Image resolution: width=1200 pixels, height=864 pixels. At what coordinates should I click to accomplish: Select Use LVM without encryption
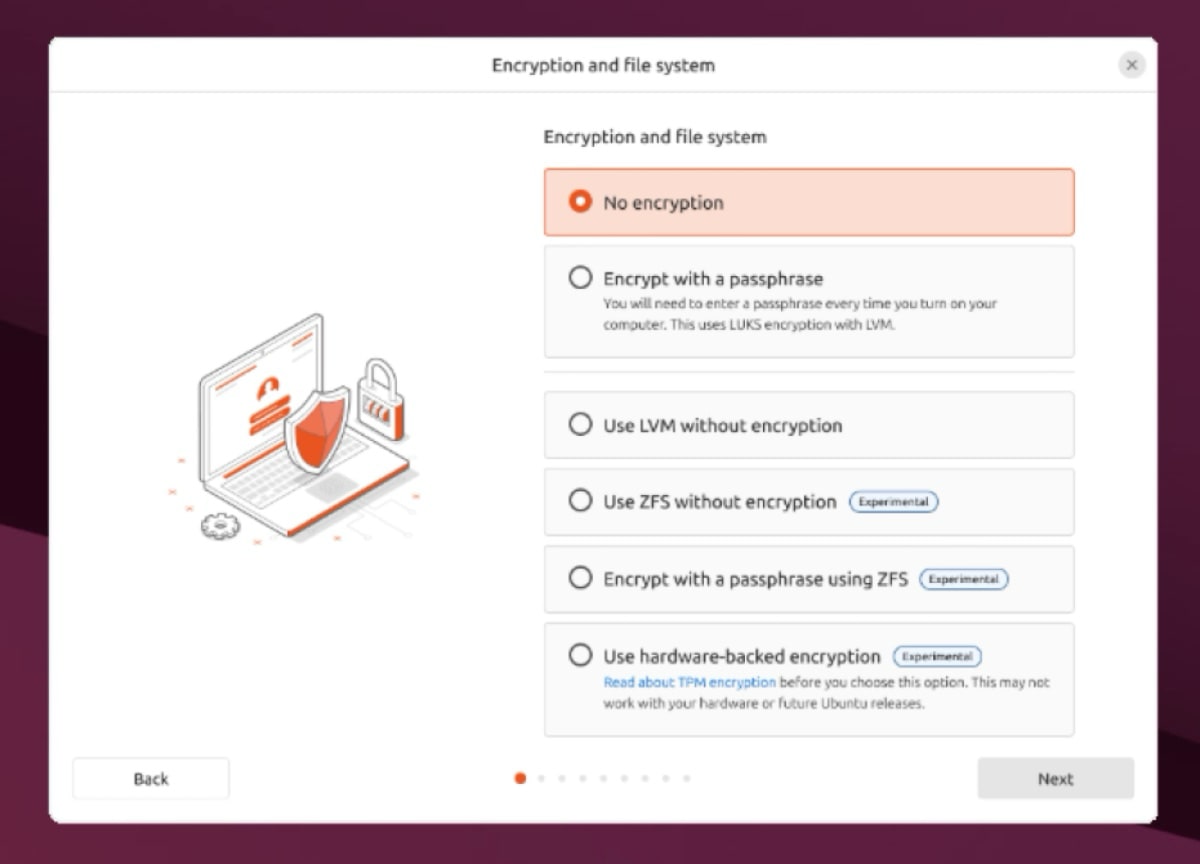tap(580, 425)
